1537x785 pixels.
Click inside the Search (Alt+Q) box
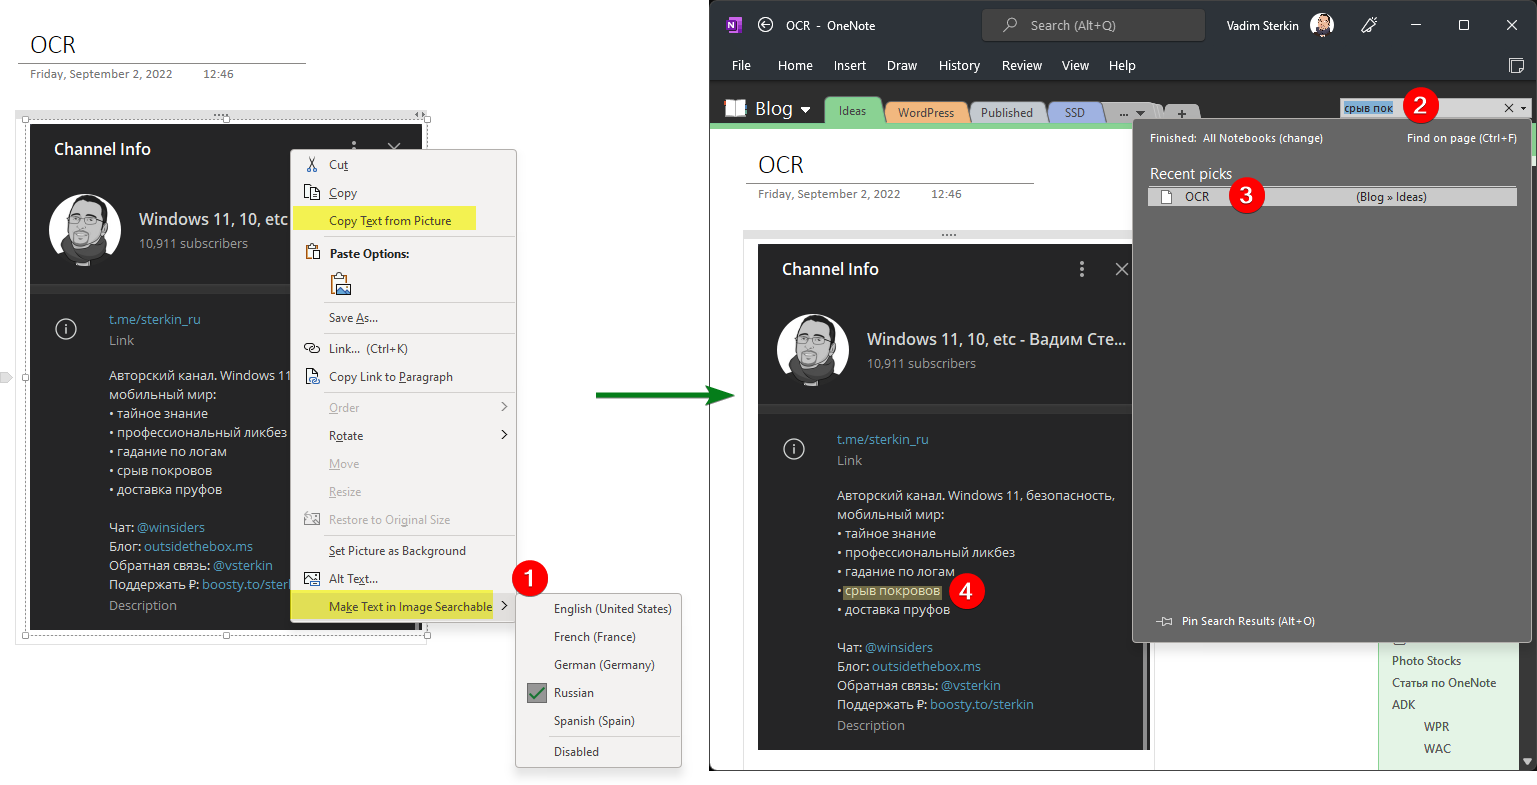coord(1093,25)
